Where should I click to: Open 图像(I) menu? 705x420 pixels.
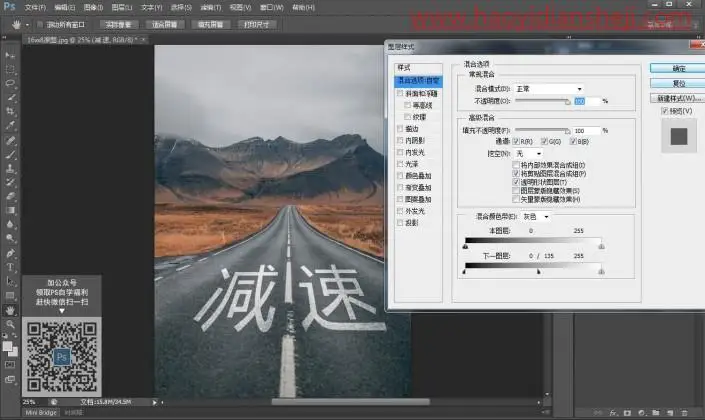pos(93,7)
